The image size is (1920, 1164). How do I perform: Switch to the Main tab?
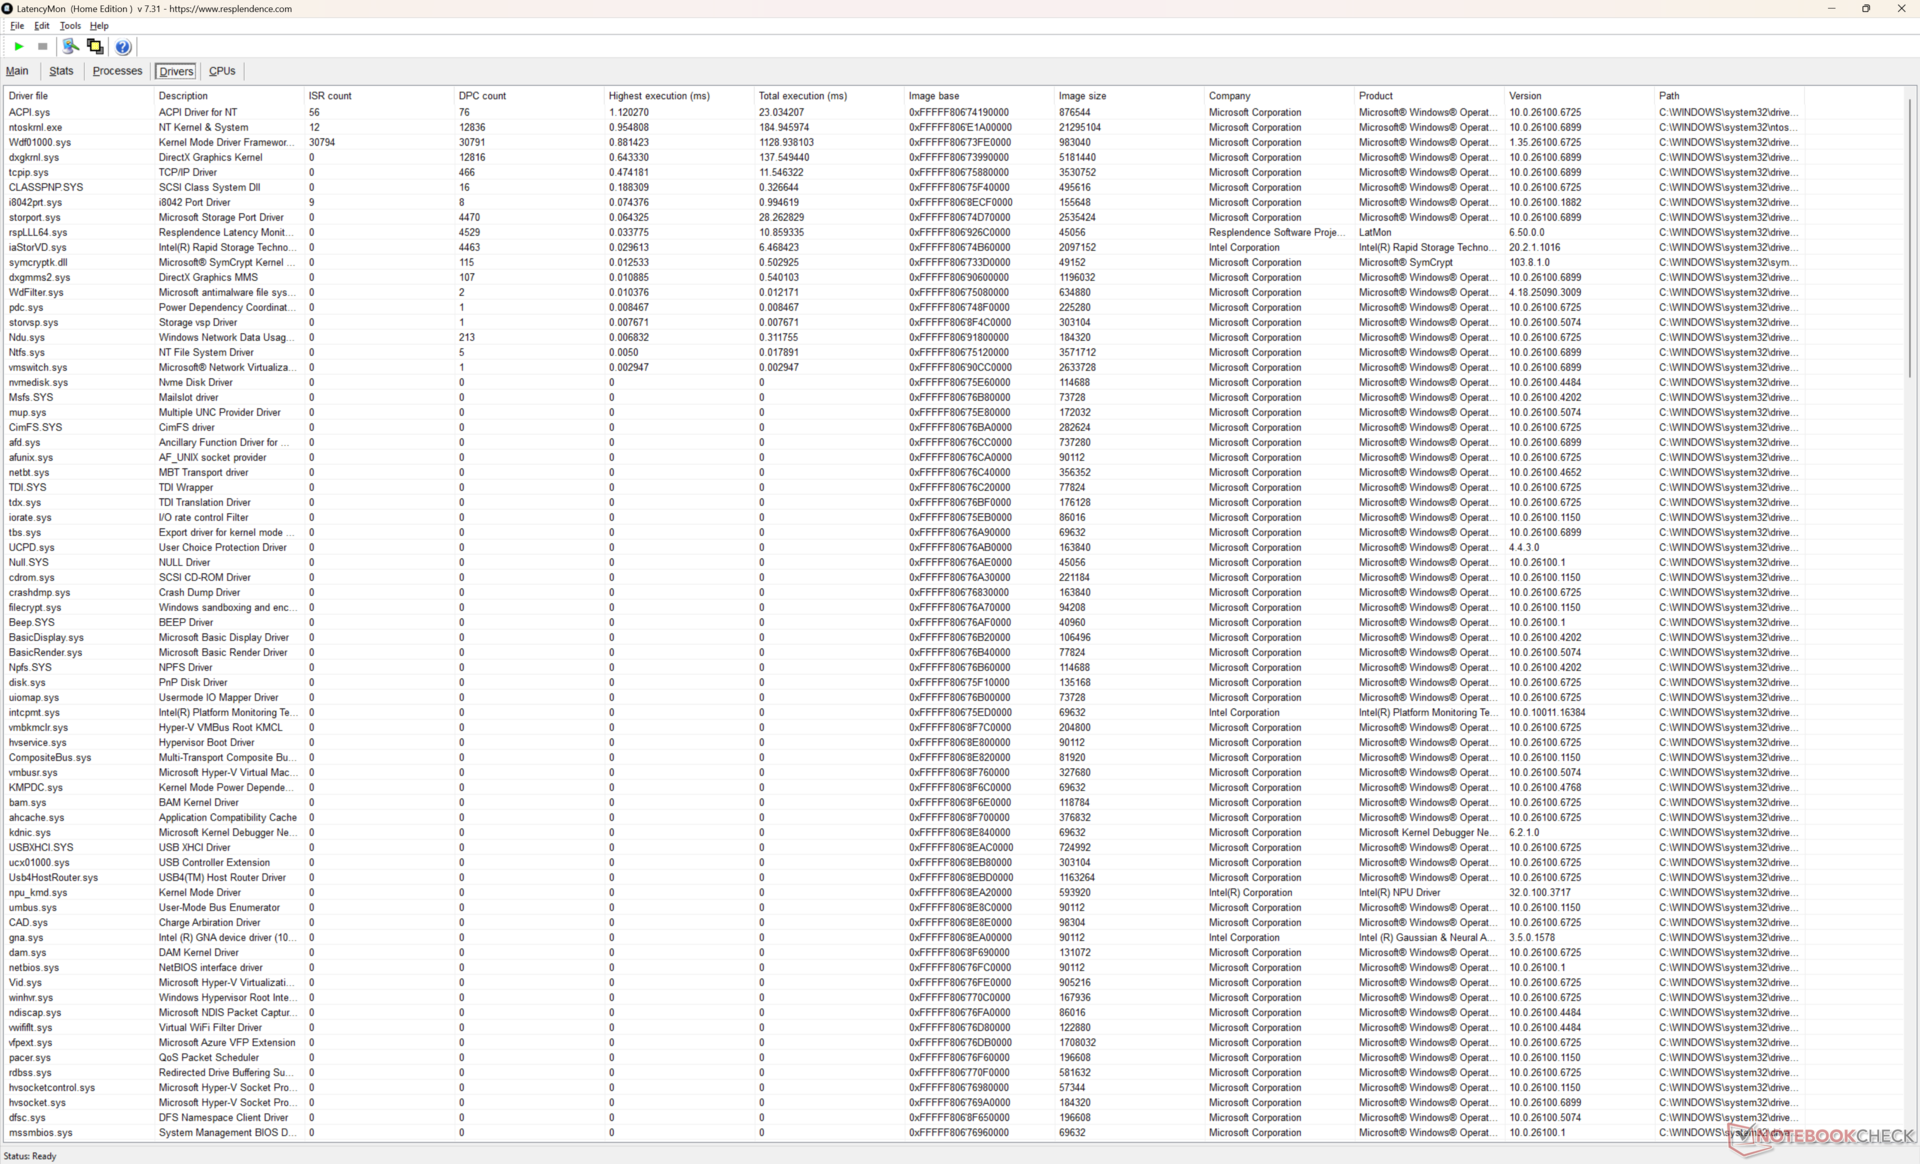(x=17, y=71)
